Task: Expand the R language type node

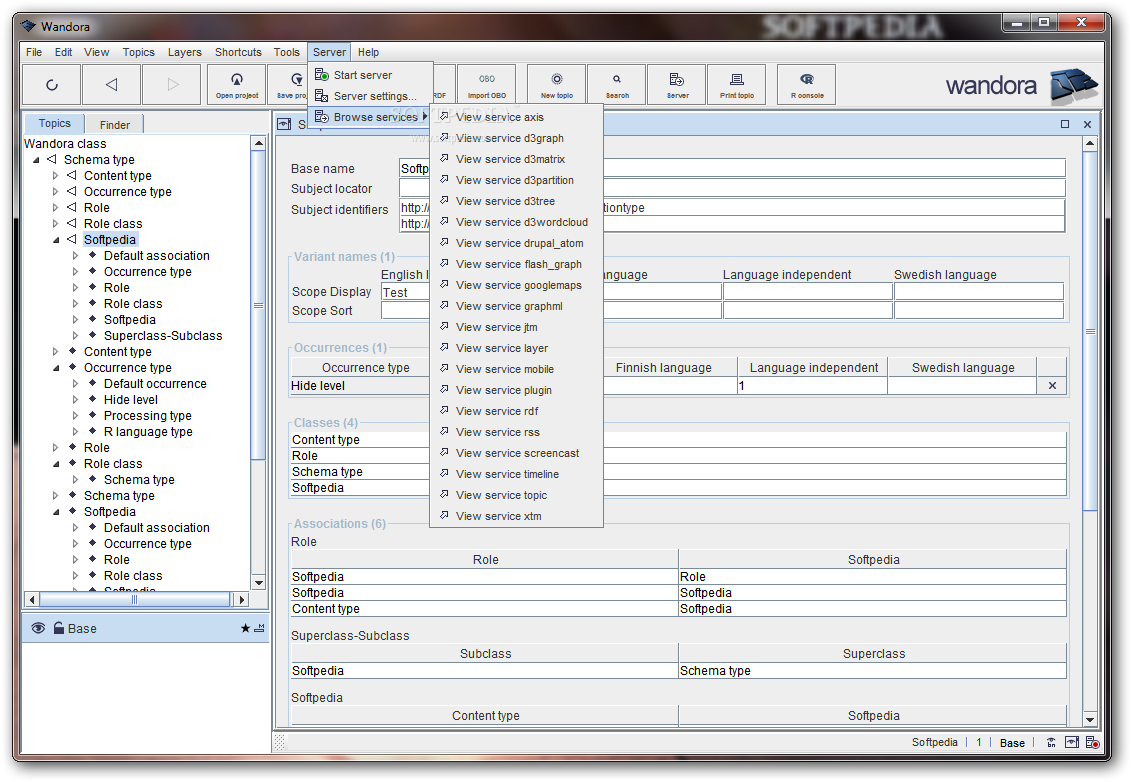Action: pos(76,432)
